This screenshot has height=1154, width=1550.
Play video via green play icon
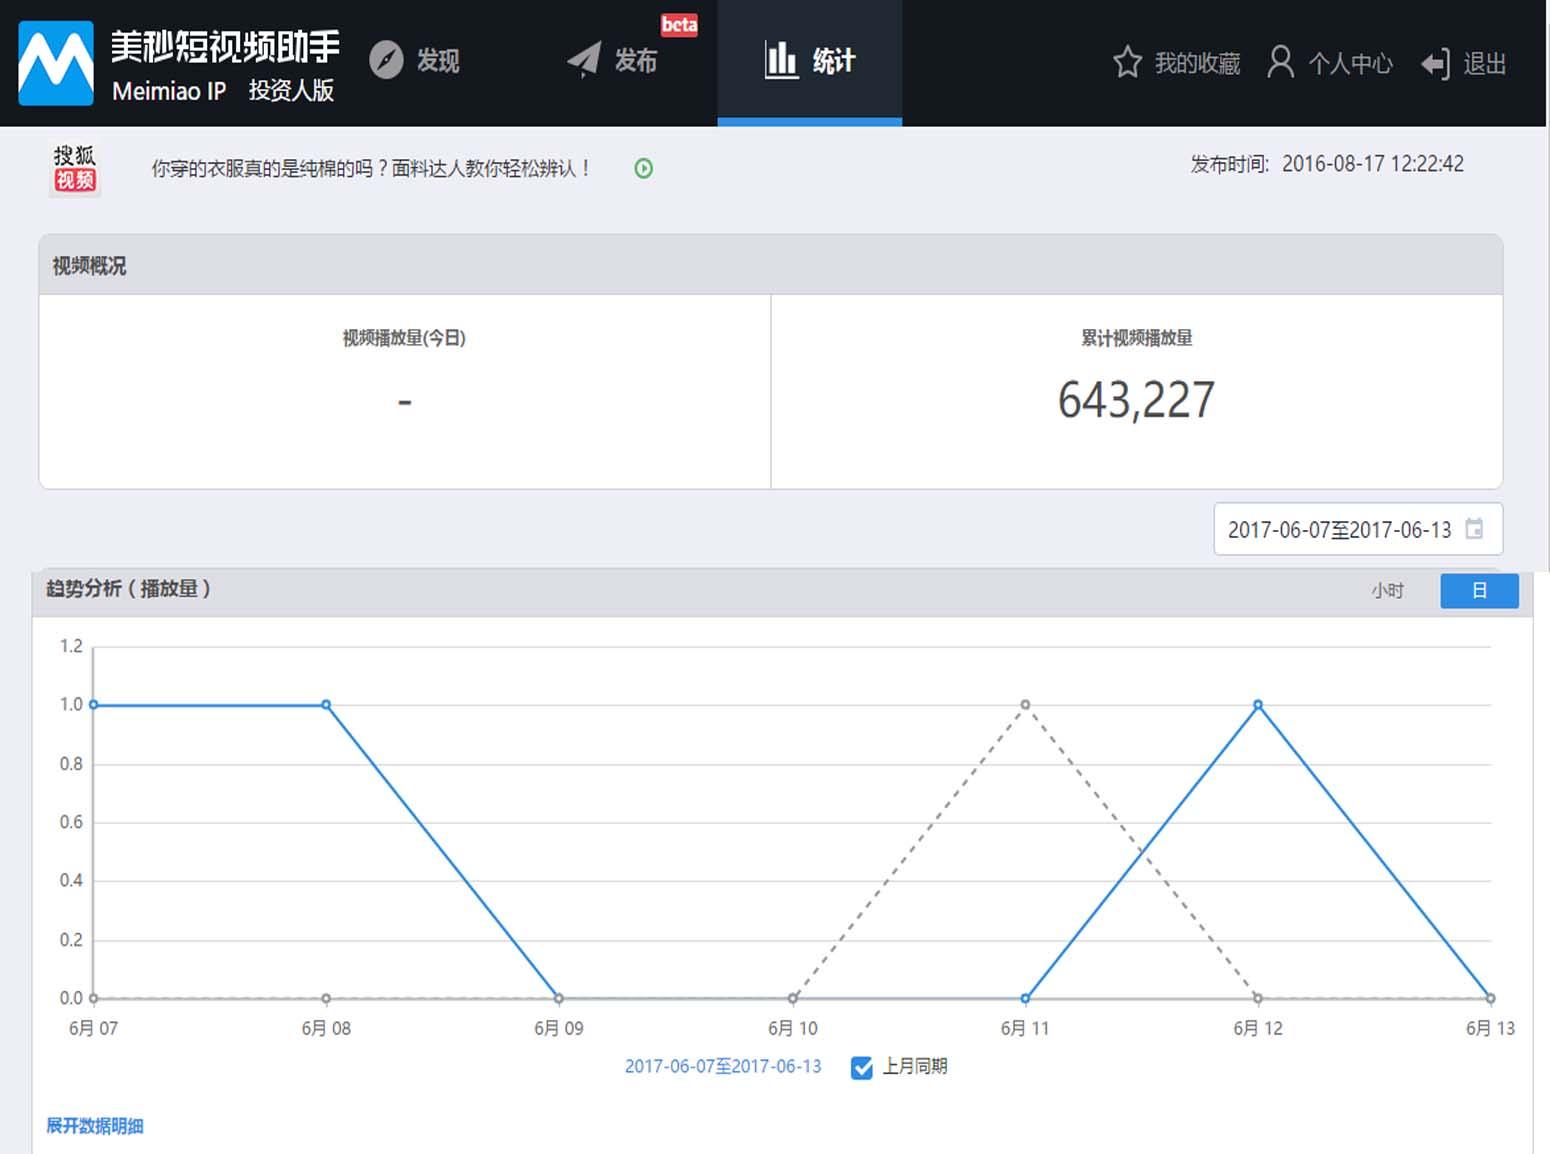click(x=644, y=168)
